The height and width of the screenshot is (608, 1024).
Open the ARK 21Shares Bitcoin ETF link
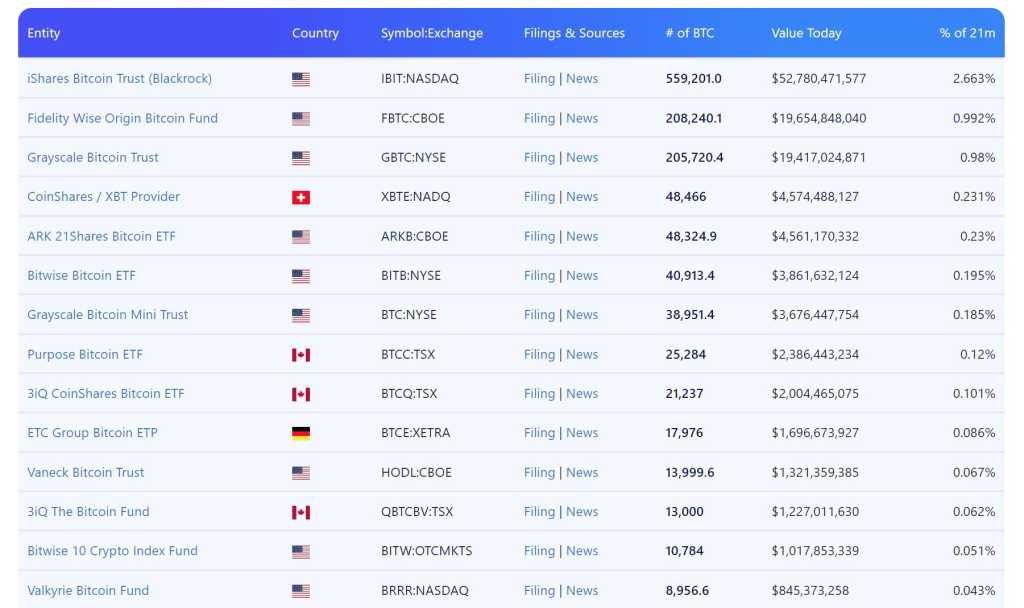tap(101, 236)
